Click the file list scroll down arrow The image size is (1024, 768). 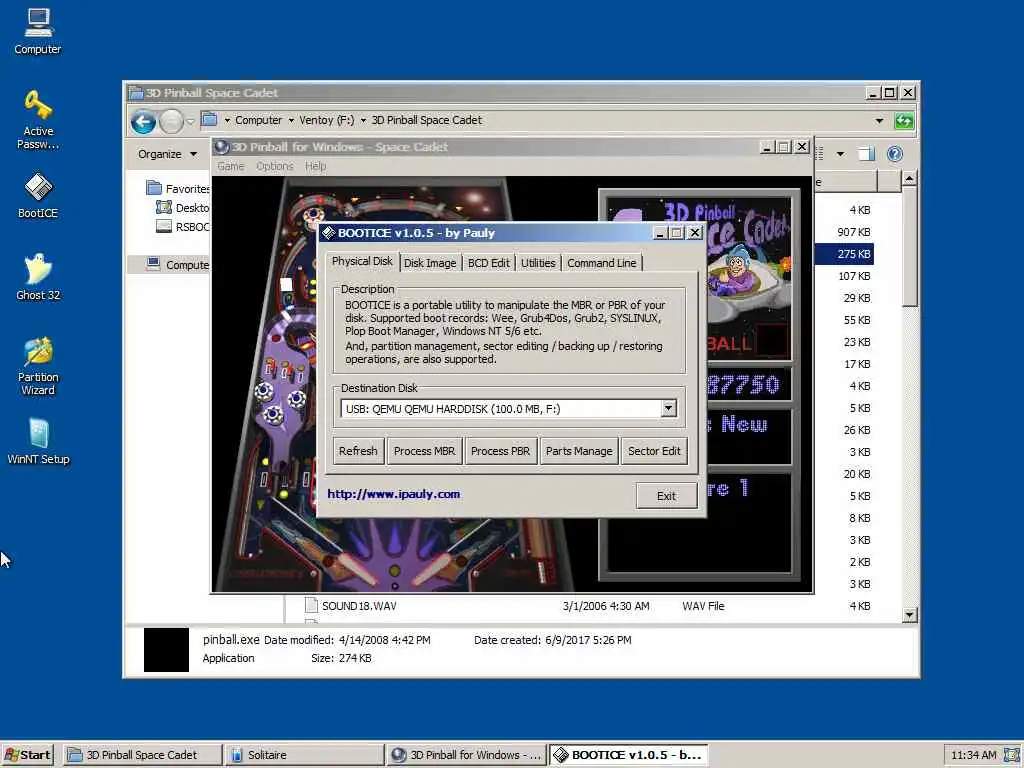[x=909, y=615]
